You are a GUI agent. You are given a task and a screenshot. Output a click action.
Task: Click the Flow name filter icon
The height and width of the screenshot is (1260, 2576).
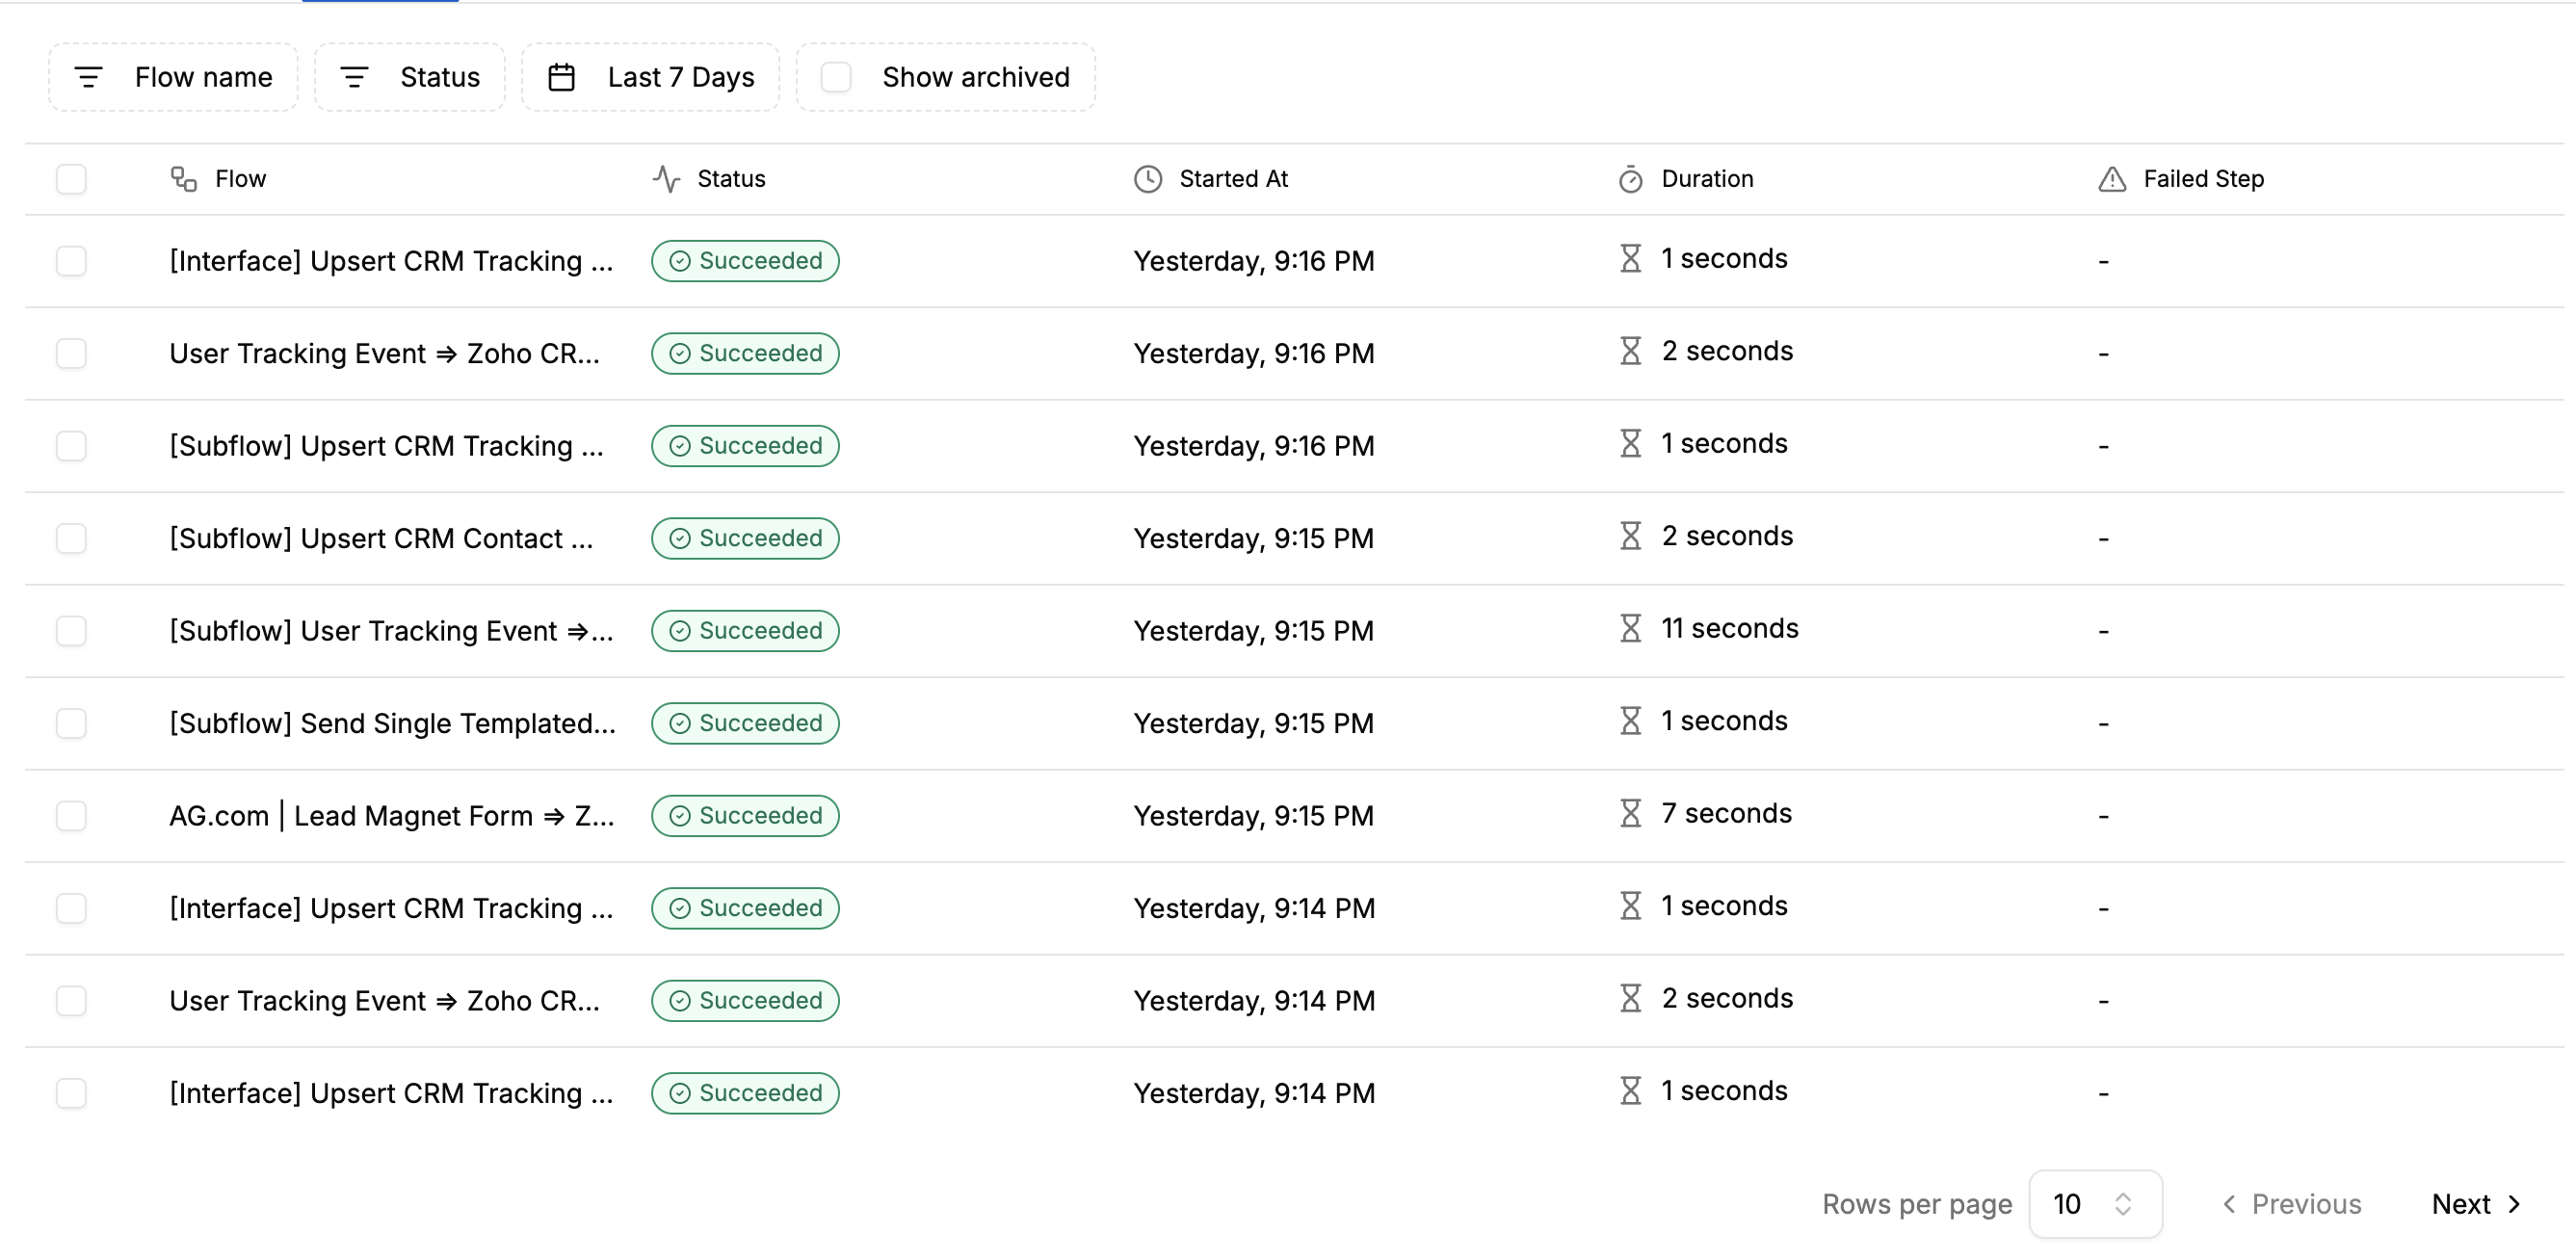(x=89, y=77)
